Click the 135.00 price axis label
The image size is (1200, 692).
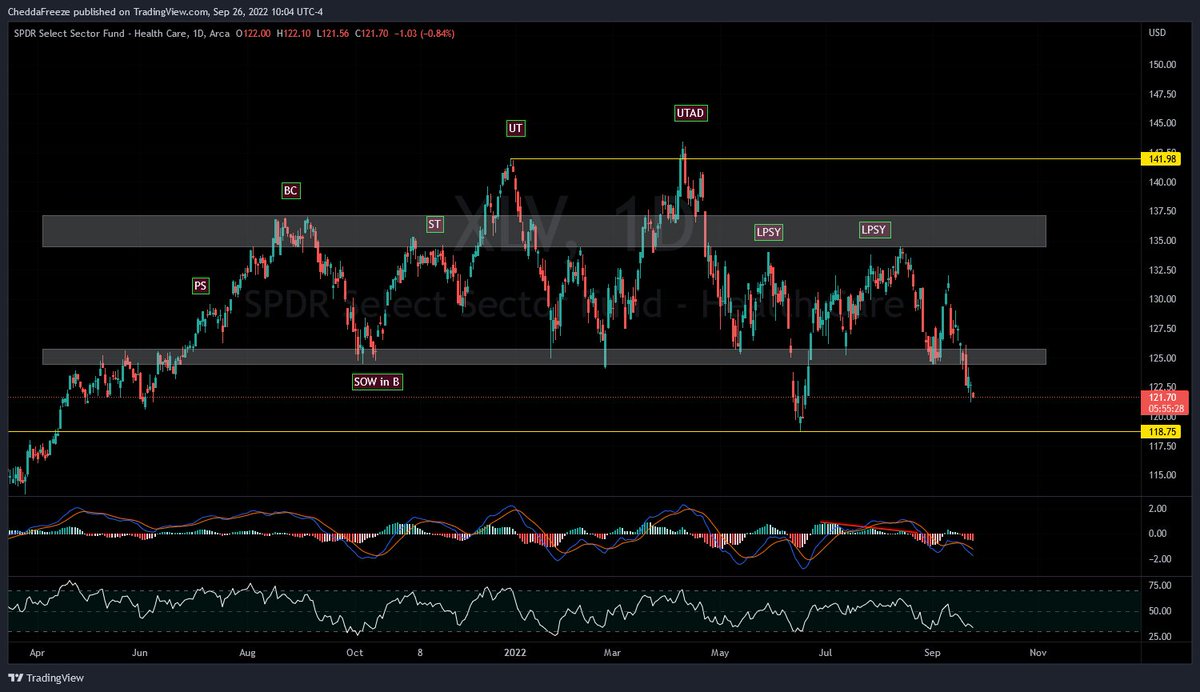(x=1162, y=241)
